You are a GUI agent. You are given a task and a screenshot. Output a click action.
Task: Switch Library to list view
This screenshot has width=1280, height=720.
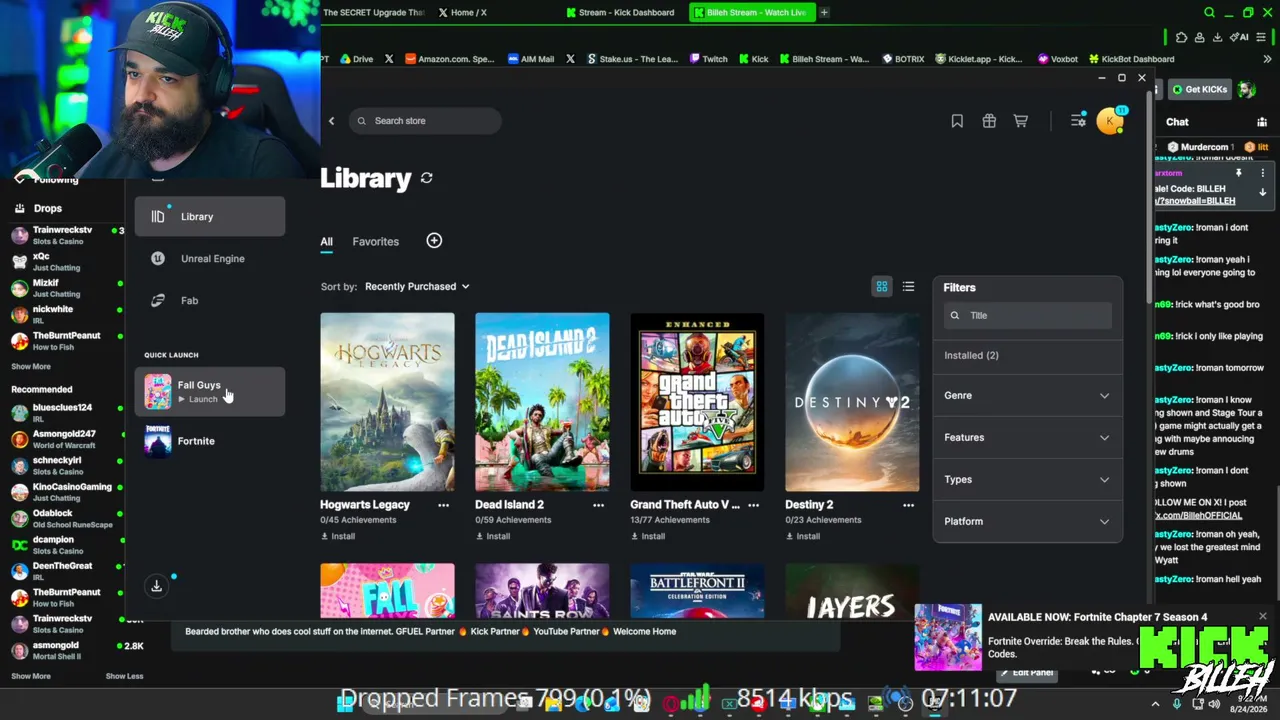908,287
